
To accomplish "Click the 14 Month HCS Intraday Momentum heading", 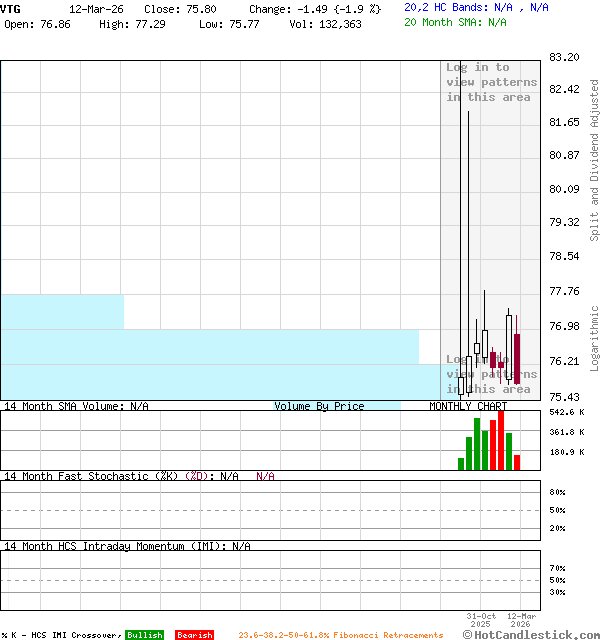I will 112,546.
